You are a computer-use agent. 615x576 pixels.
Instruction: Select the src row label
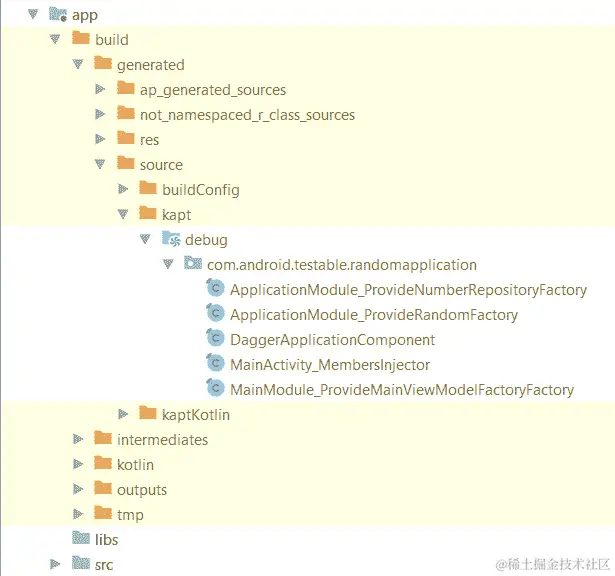tap(104, 565)
